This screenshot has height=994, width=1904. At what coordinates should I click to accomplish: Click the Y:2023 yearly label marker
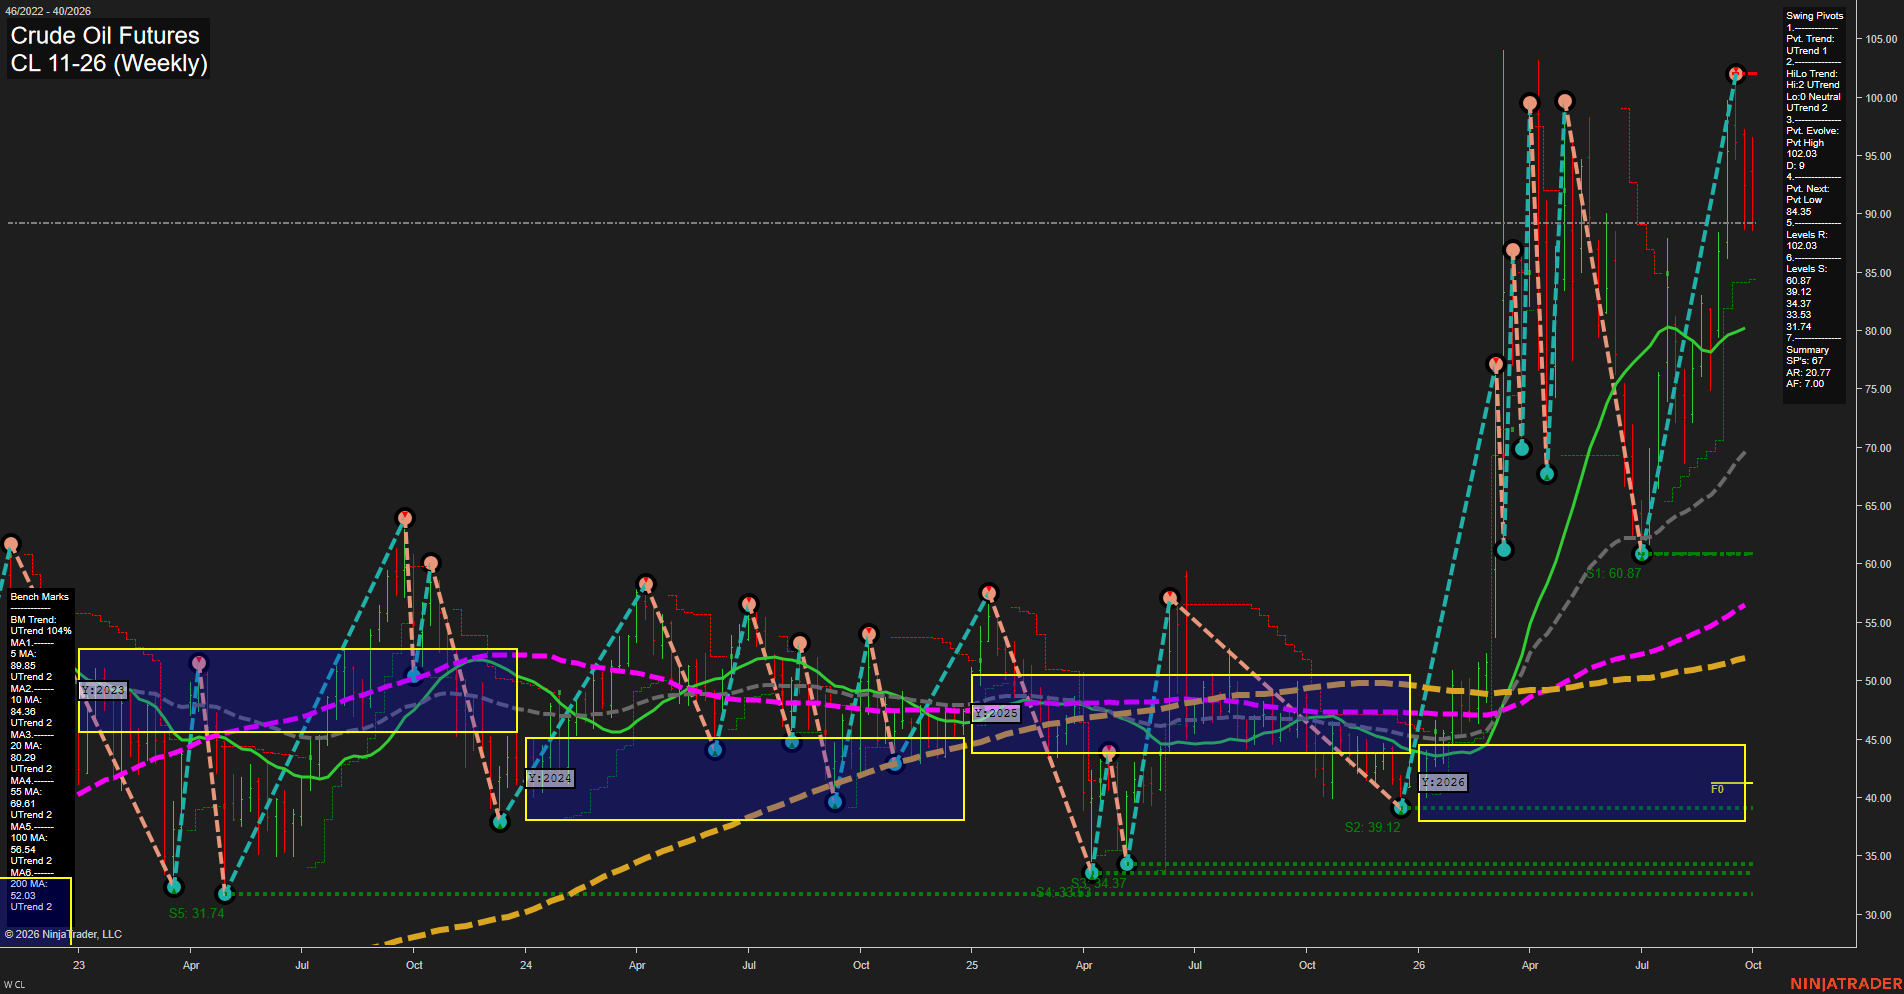(x=103, y=691)
